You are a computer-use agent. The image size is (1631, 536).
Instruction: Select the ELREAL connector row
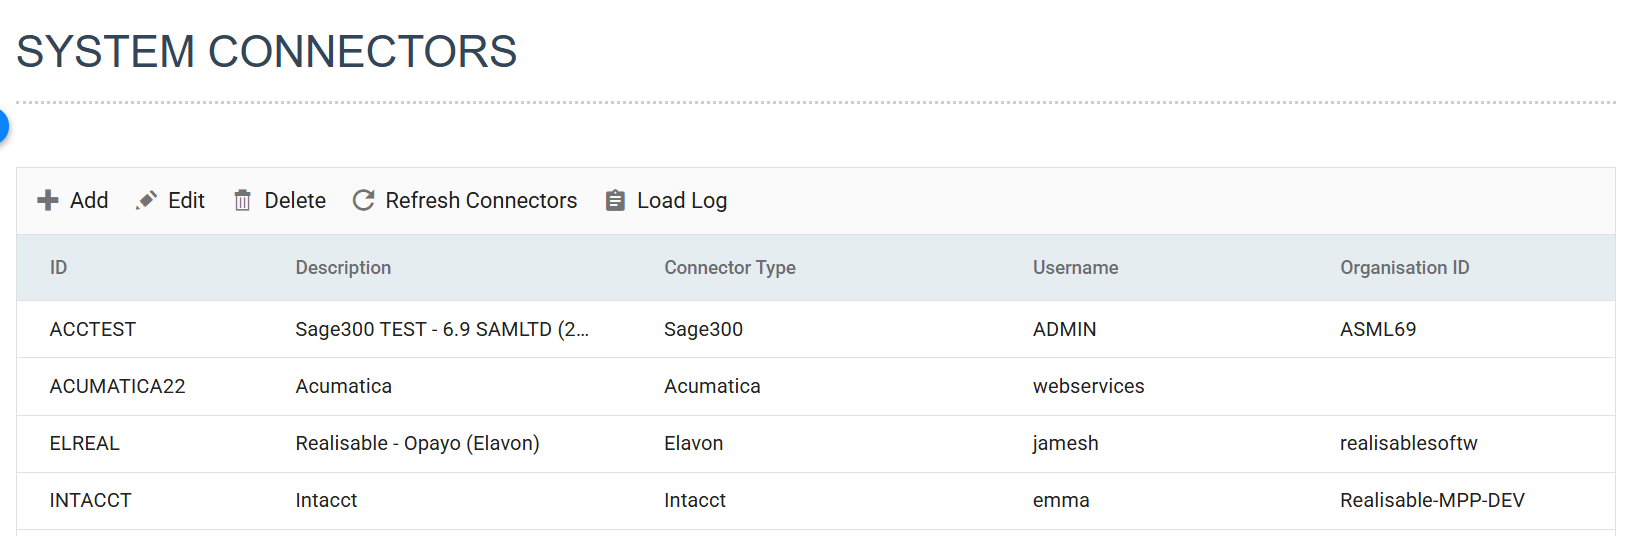(85, 444)
